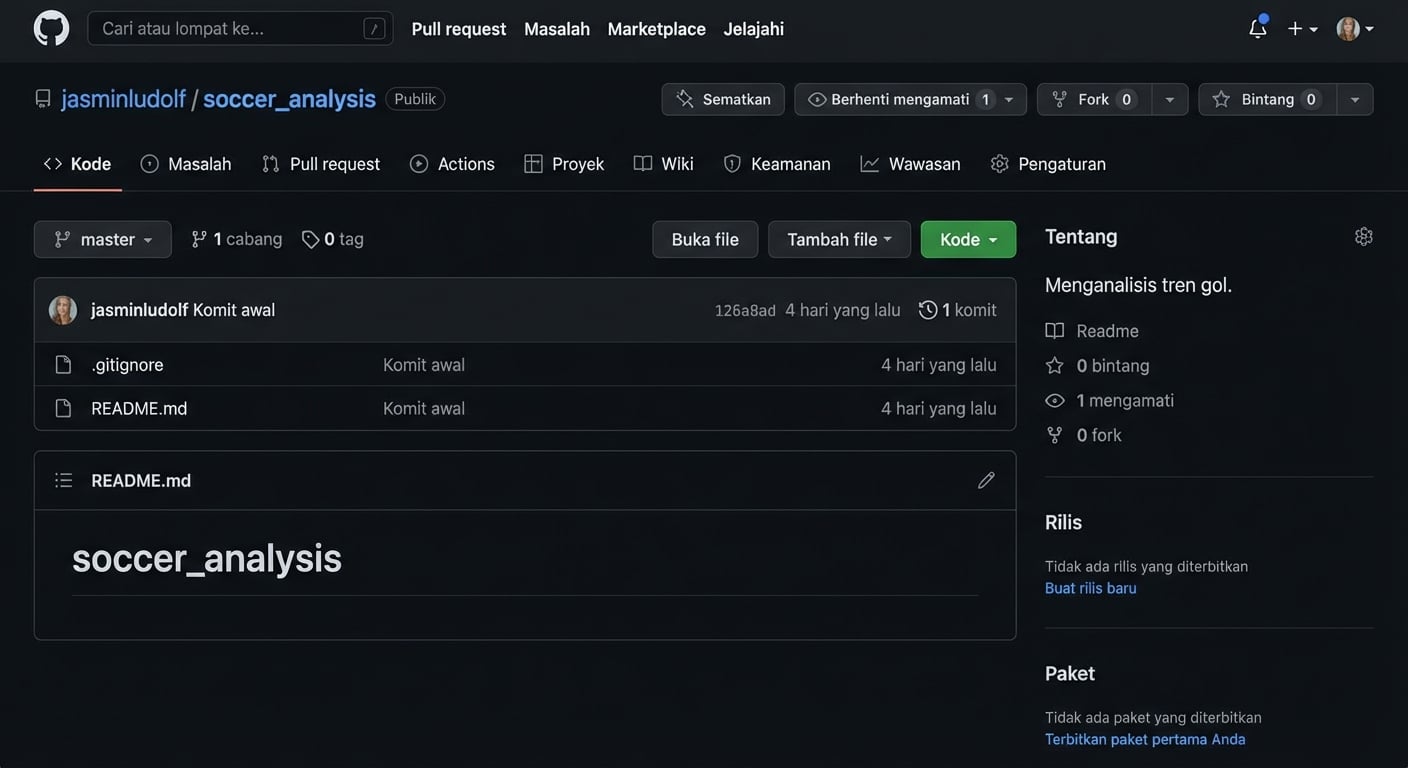View 0 bintang stargazers link
This screenshot has width=1408, height=768.
point(1097,366)
